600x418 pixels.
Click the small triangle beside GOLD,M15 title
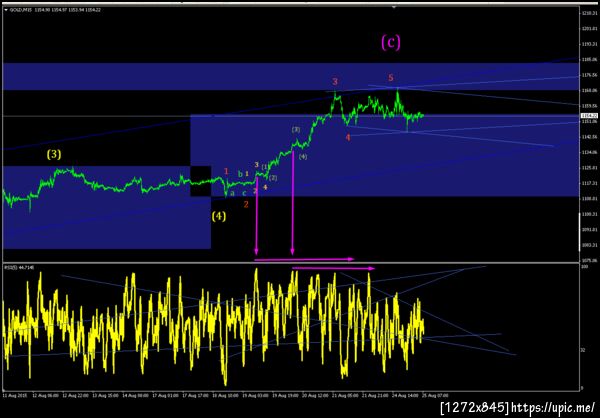(6, 9)
